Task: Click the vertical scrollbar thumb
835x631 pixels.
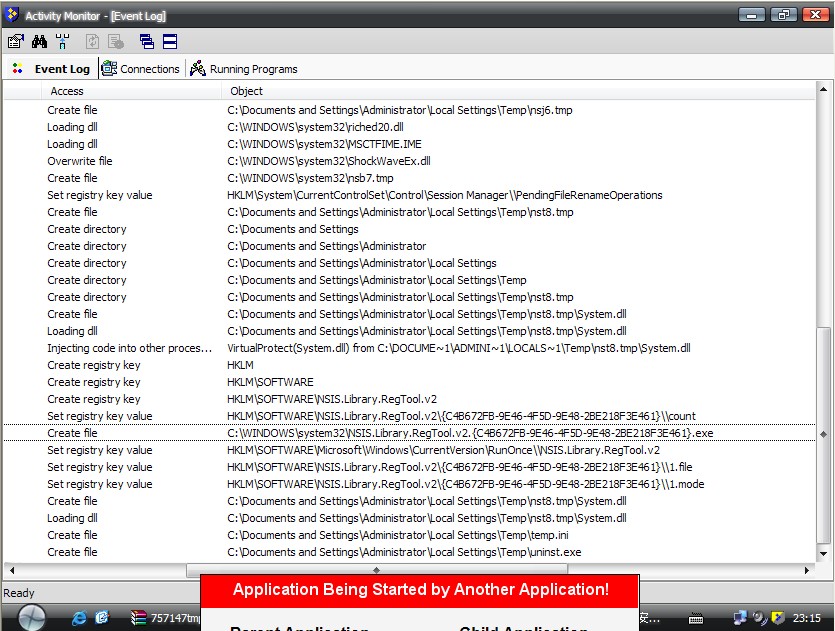Action: 823,434
